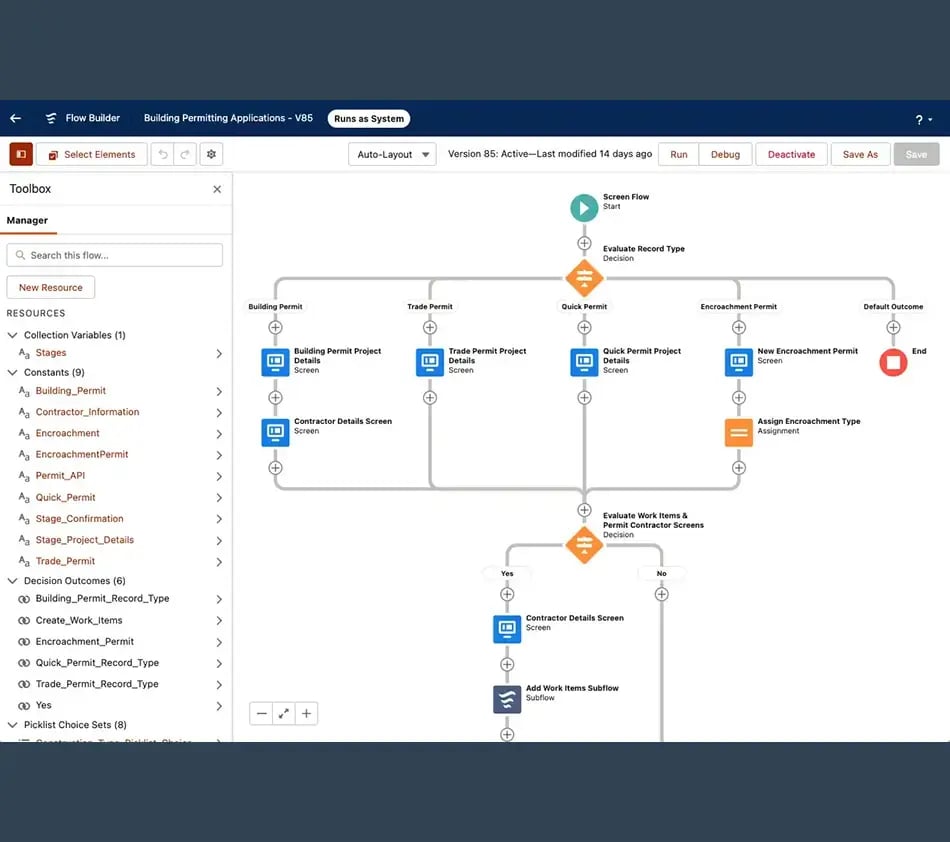Add element below Screen Flow Start
Viewport: 950px width, 842px height.
click(584, 244)
